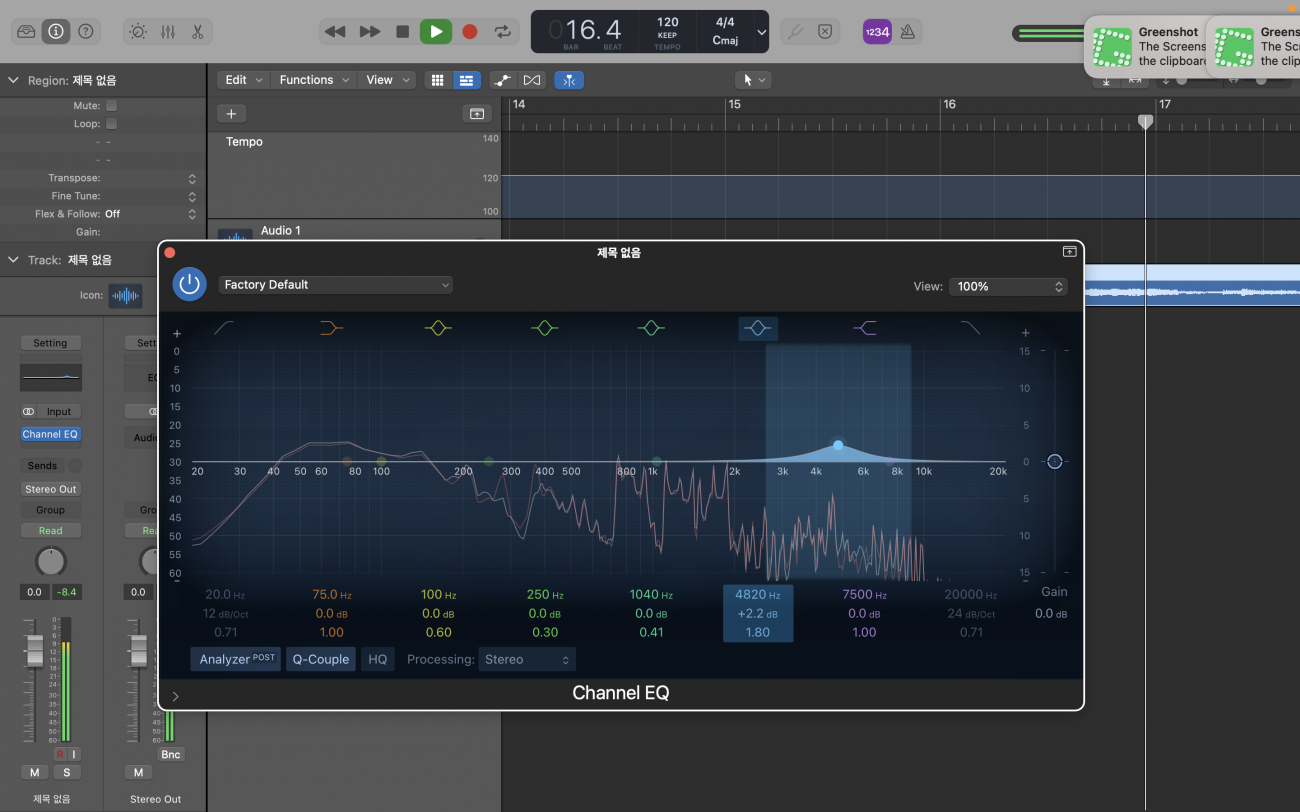Screen dimensions: 1300x812
Task: Switch to list view icon in tracks toolbar
Action: [465, 80]
